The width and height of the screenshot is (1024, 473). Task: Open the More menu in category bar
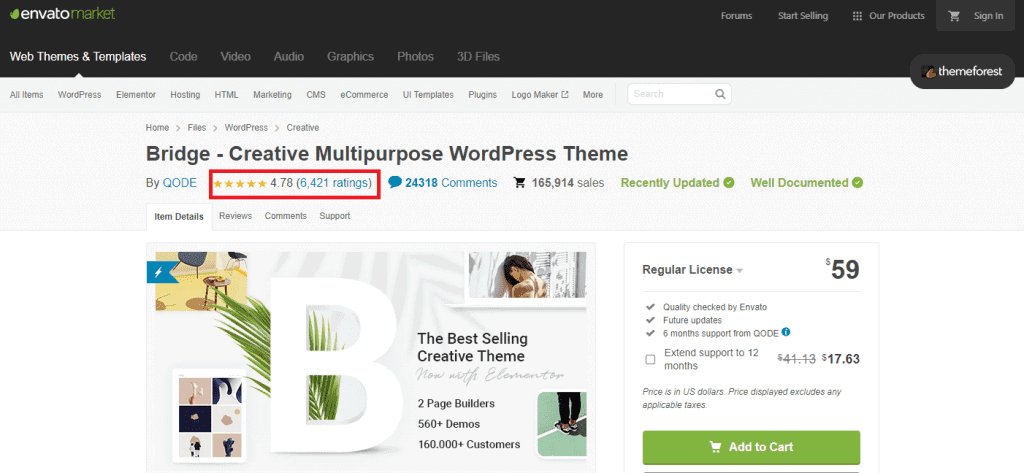[593, 95]
